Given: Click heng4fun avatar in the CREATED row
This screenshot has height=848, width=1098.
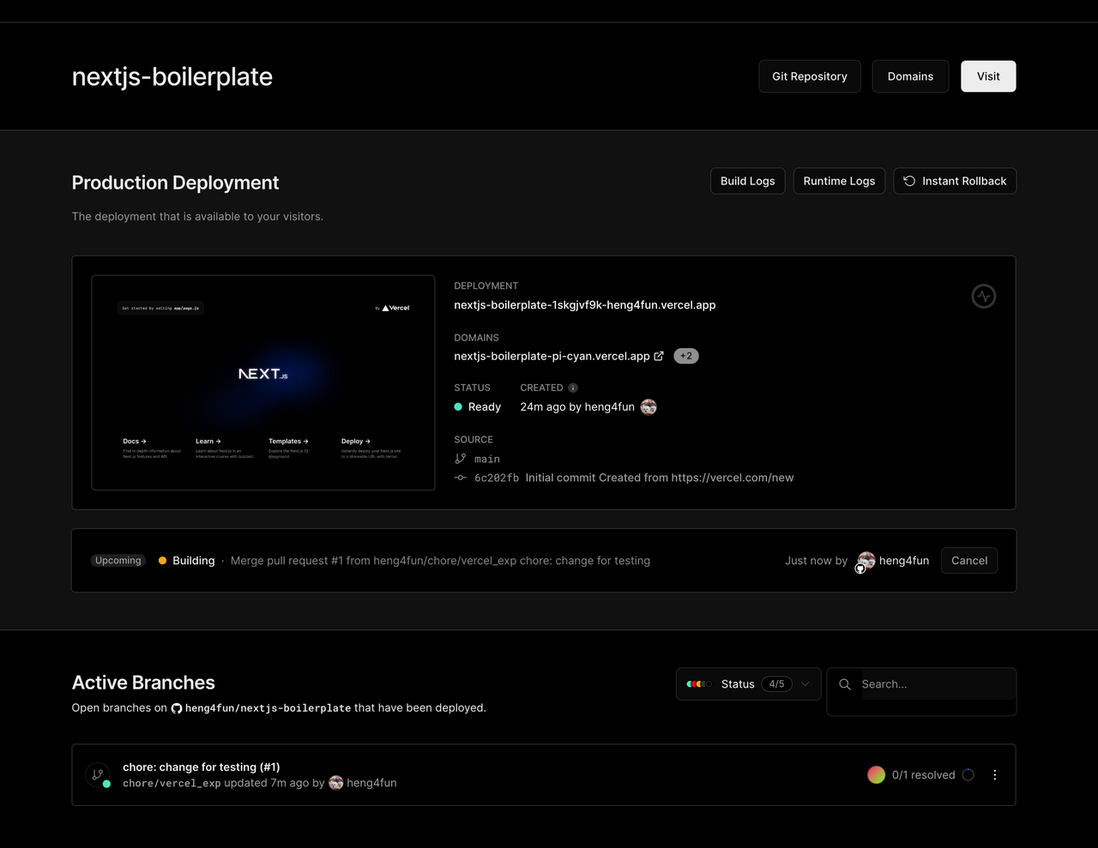Looking at the screenshot, I should [648, 407].
